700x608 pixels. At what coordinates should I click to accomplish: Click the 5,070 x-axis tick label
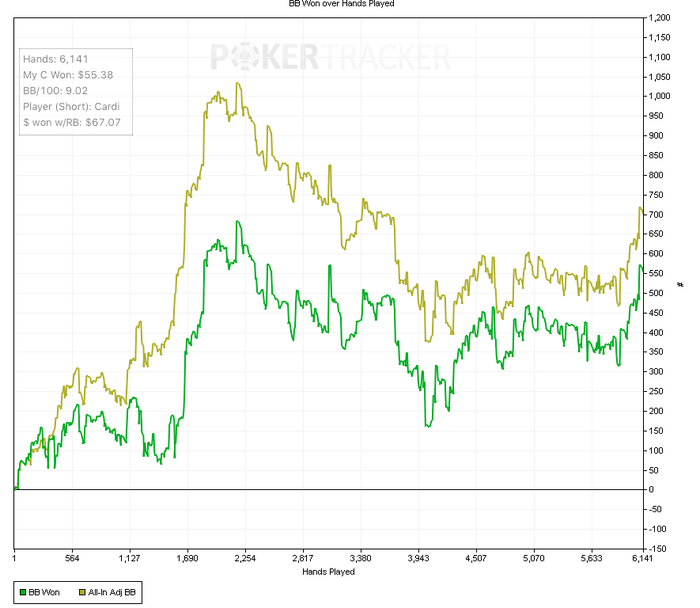(x=534, y=558)
